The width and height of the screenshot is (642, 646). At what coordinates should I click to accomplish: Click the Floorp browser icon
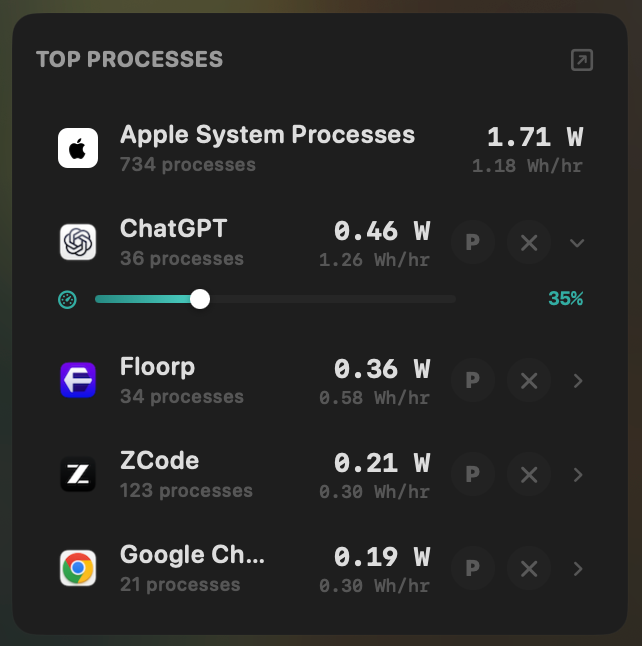pyautogui.click(x=78, y=380)
